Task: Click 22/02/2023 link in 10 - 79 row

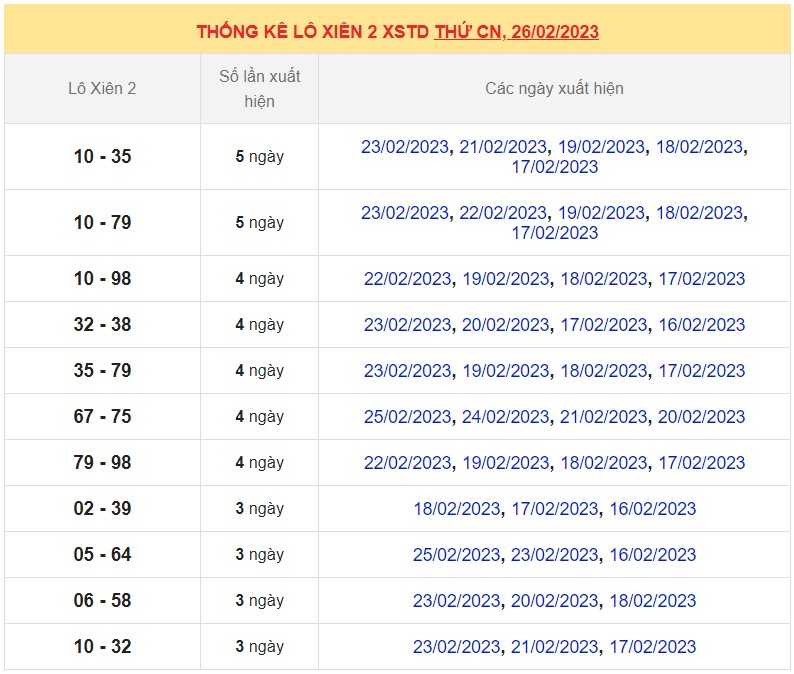Action: point(503,213)
